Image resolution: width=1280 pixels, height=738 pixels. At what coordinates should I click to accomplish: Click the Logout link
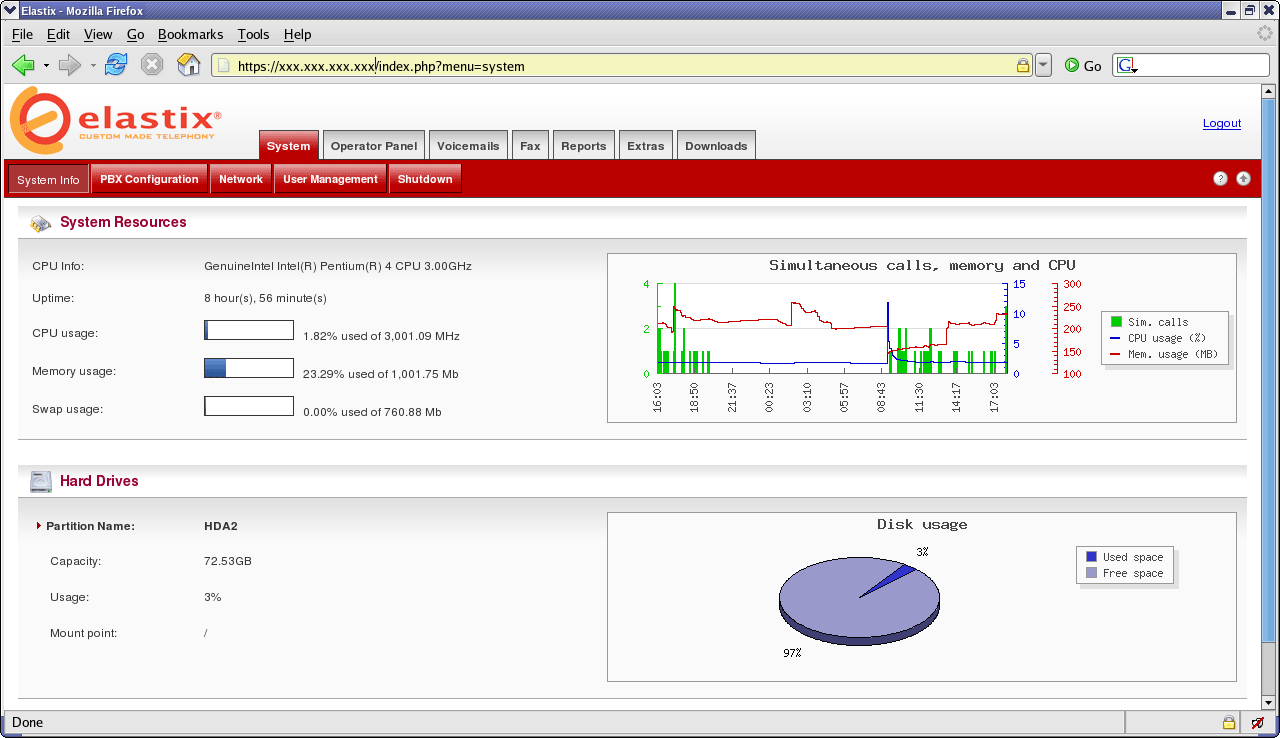[1221, 123]
